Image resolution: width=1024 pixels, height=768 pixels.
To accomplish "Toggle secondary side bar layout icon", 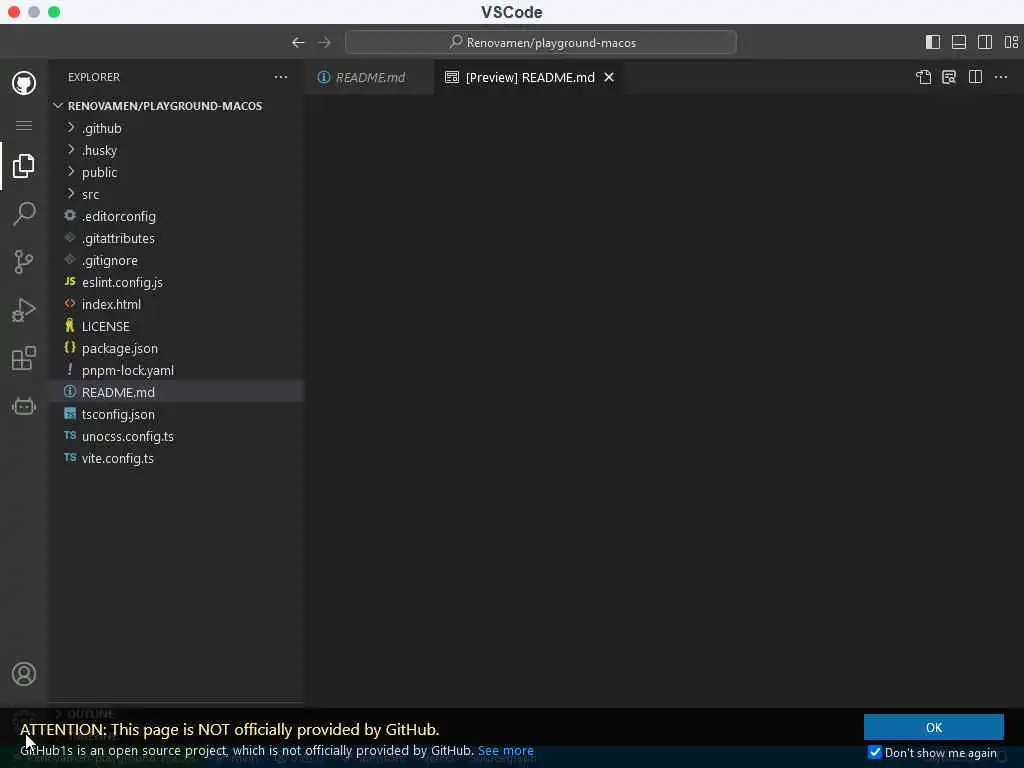I will tap(985, 42).
